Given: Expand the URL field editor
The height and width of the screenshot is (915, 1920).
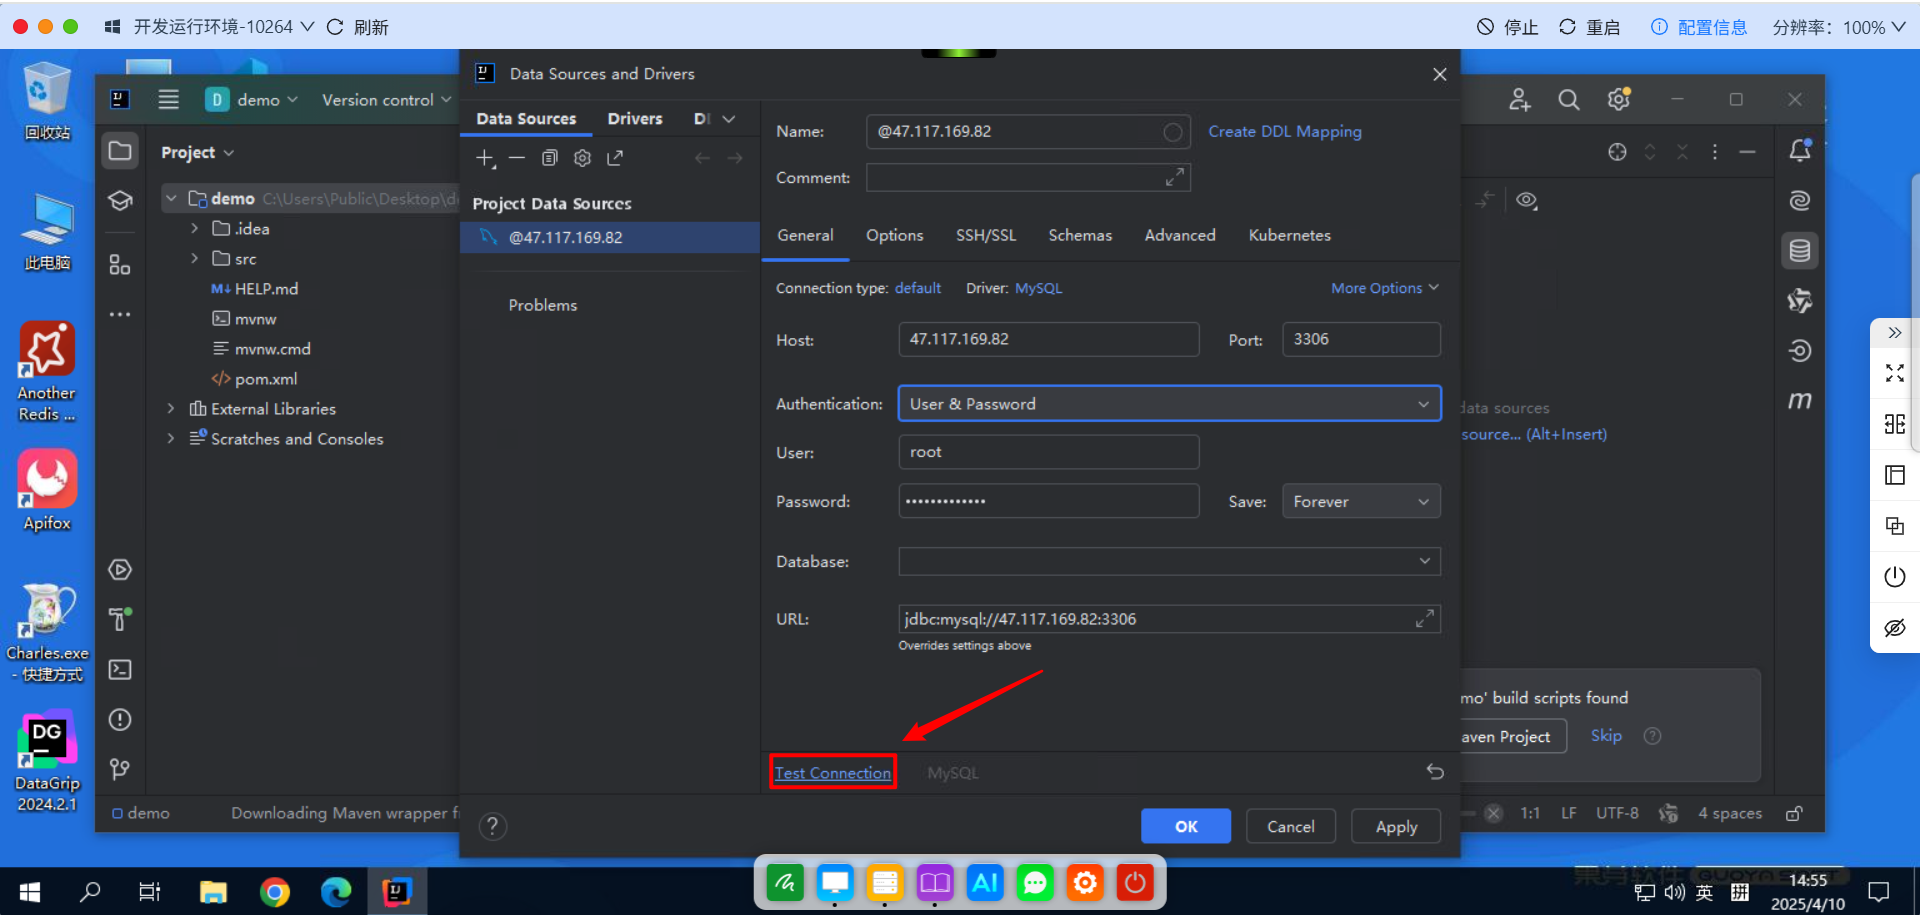Looking at the screenshot, I should point(1425,619).
